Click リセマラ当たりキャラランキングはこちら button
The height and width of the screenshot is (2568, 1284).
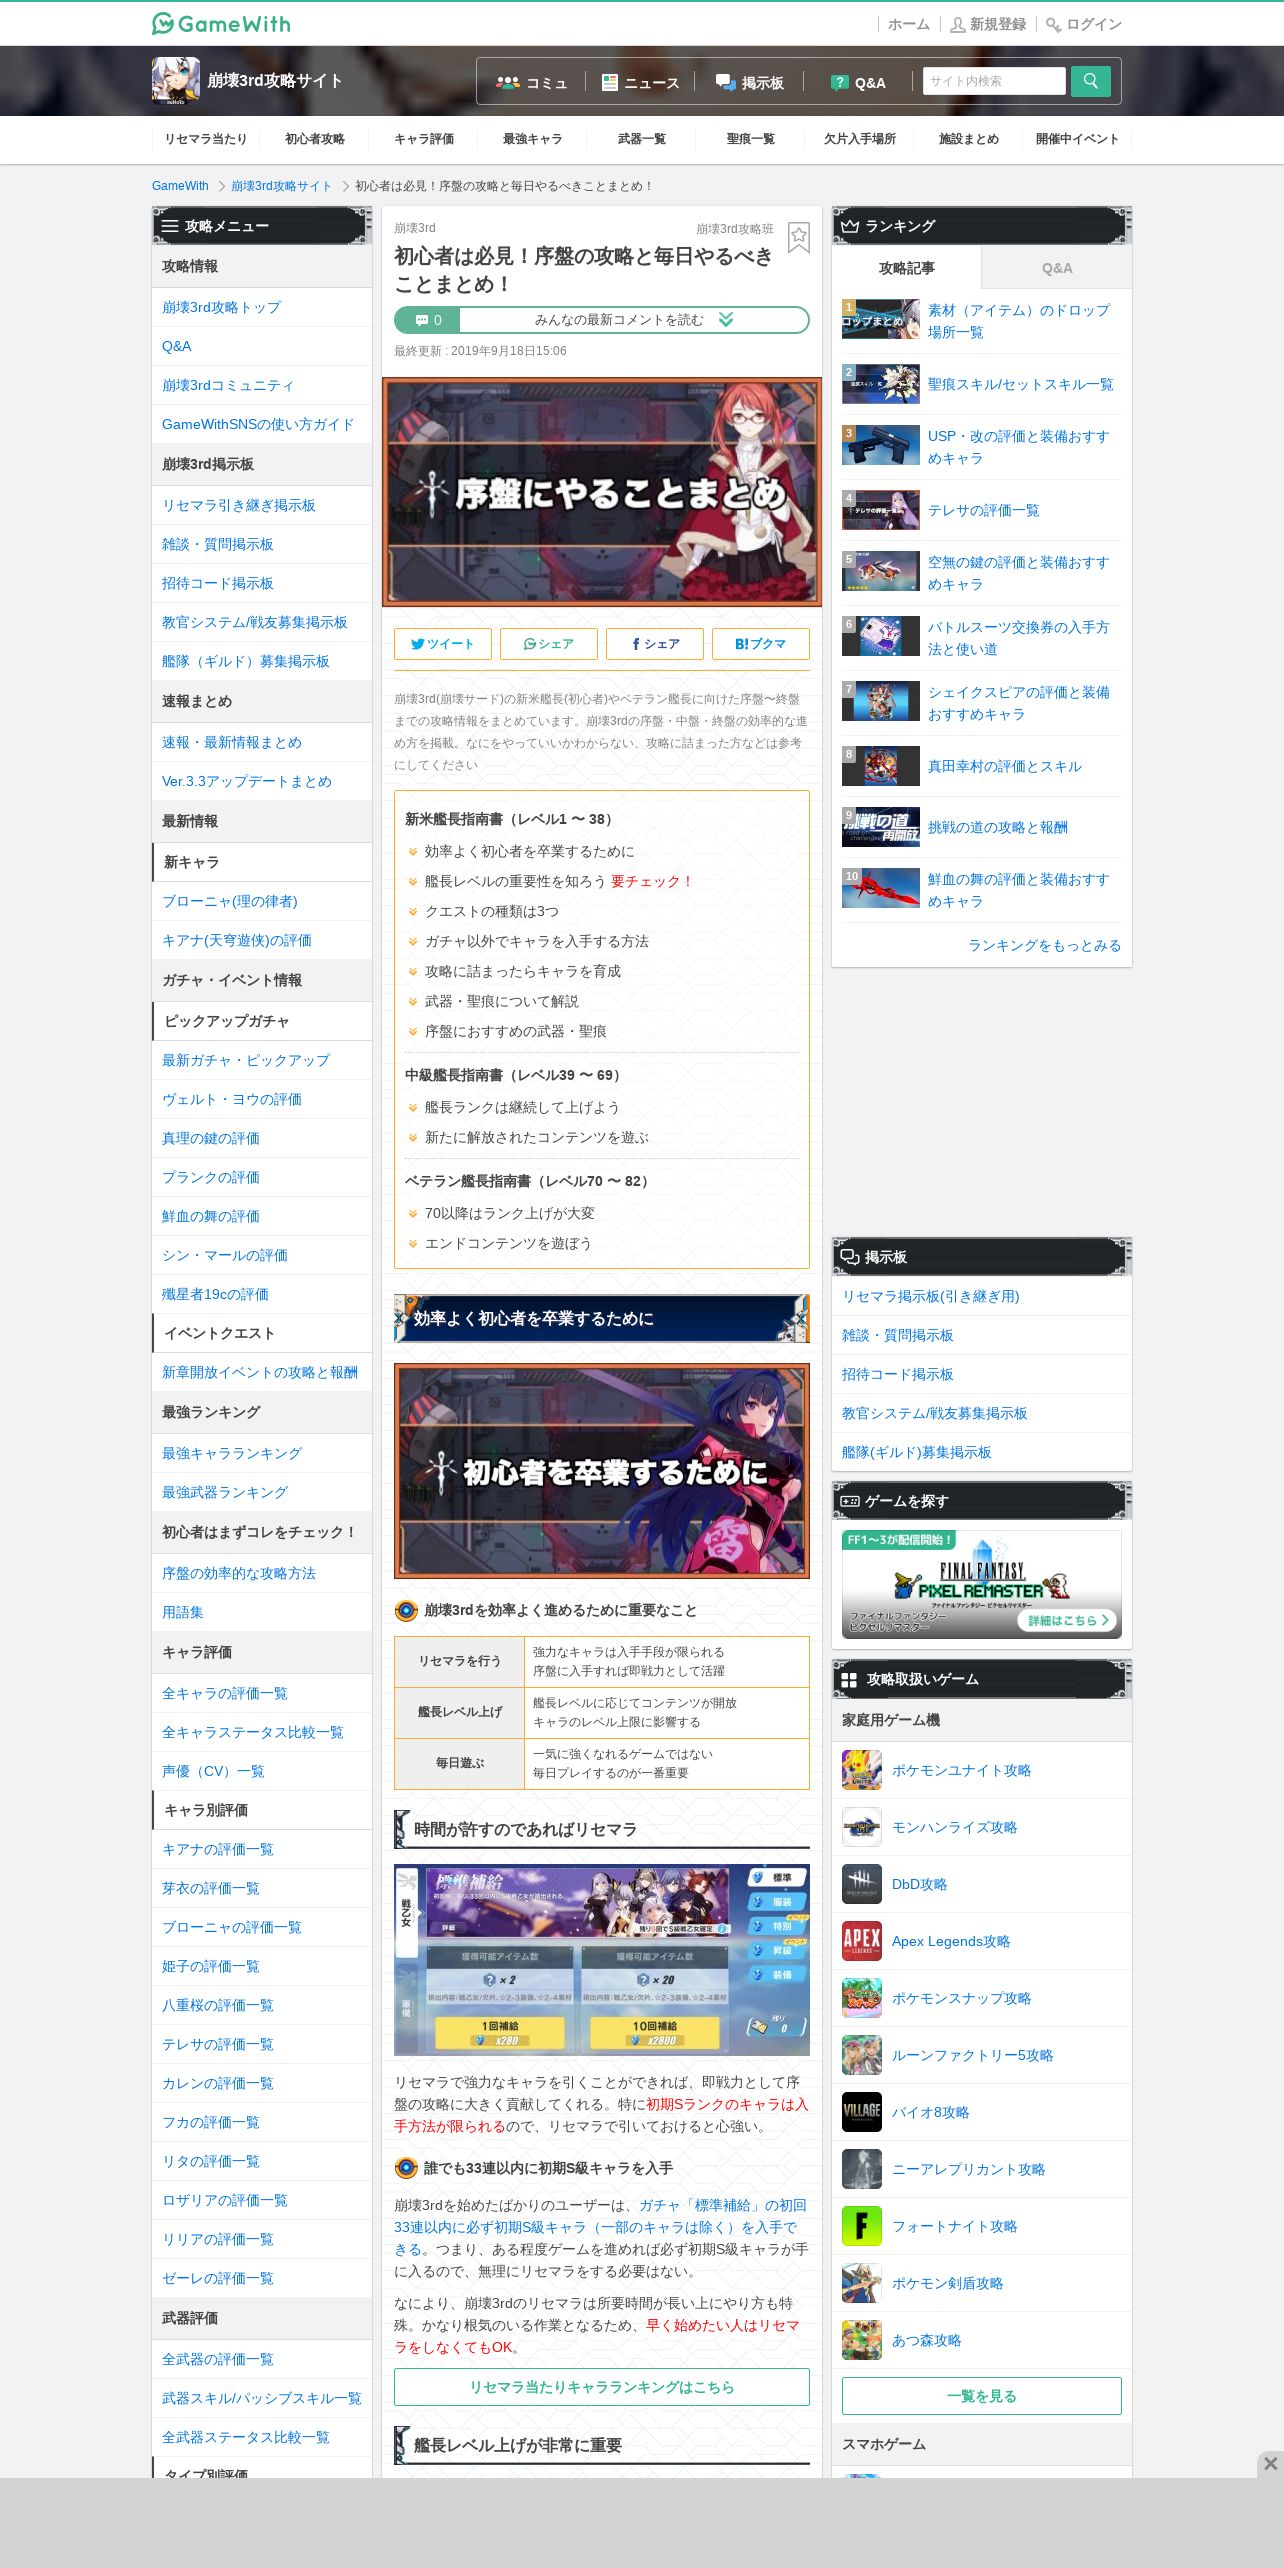601,2387
